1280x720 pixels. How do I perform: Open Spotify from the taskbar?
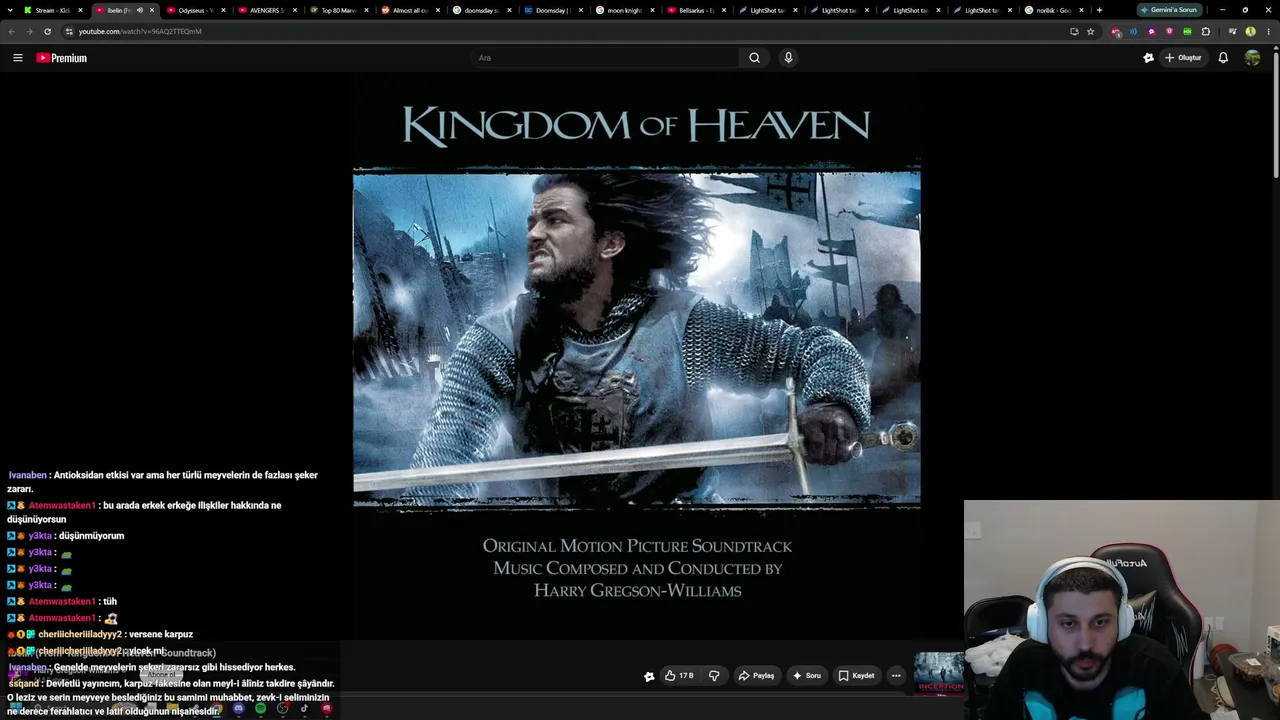pyautogui.click(x=260, y=709)
